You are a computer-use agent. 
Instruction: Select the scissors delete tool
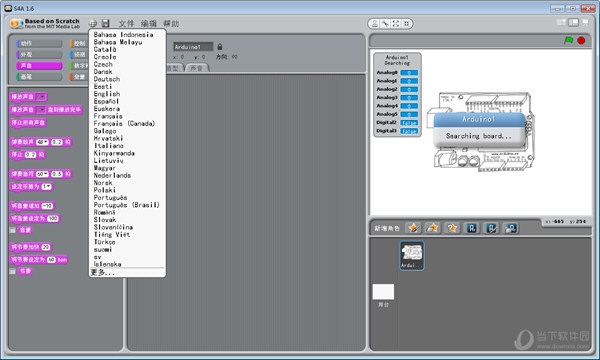(385, 24)
